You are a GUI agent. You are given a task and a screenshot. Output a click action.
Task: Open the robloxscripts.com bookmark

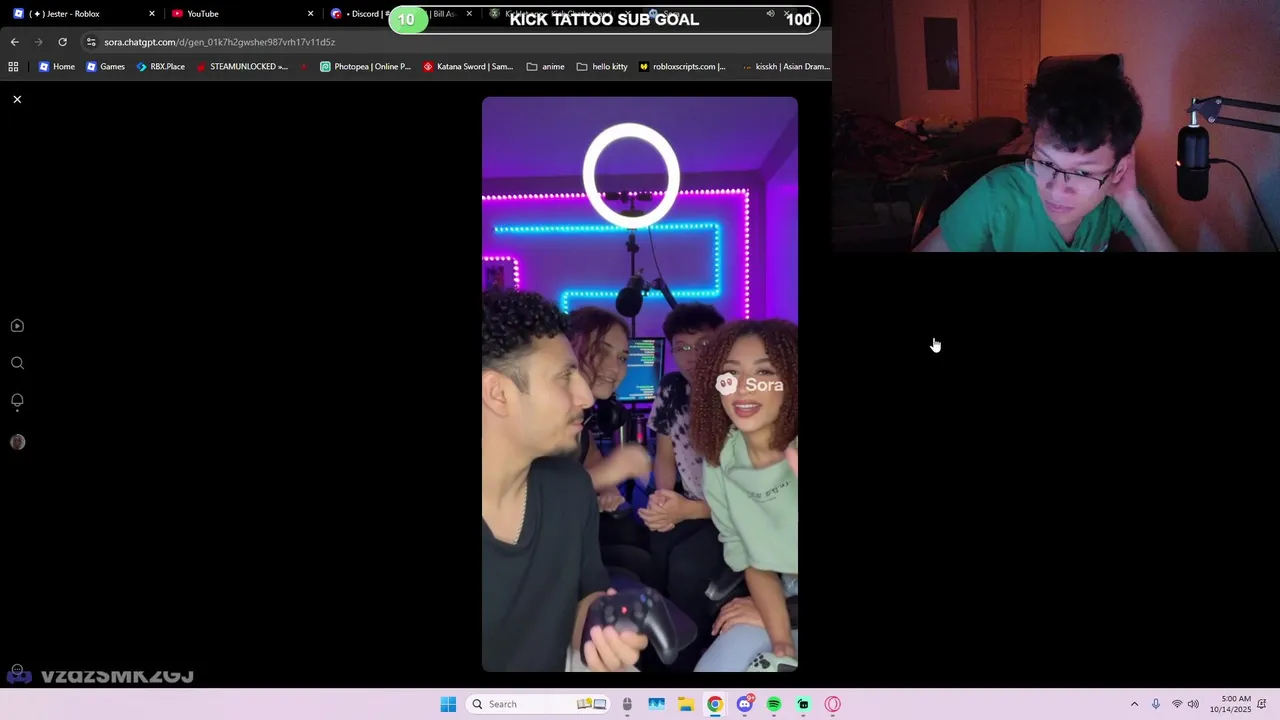(x=682, y=67)
